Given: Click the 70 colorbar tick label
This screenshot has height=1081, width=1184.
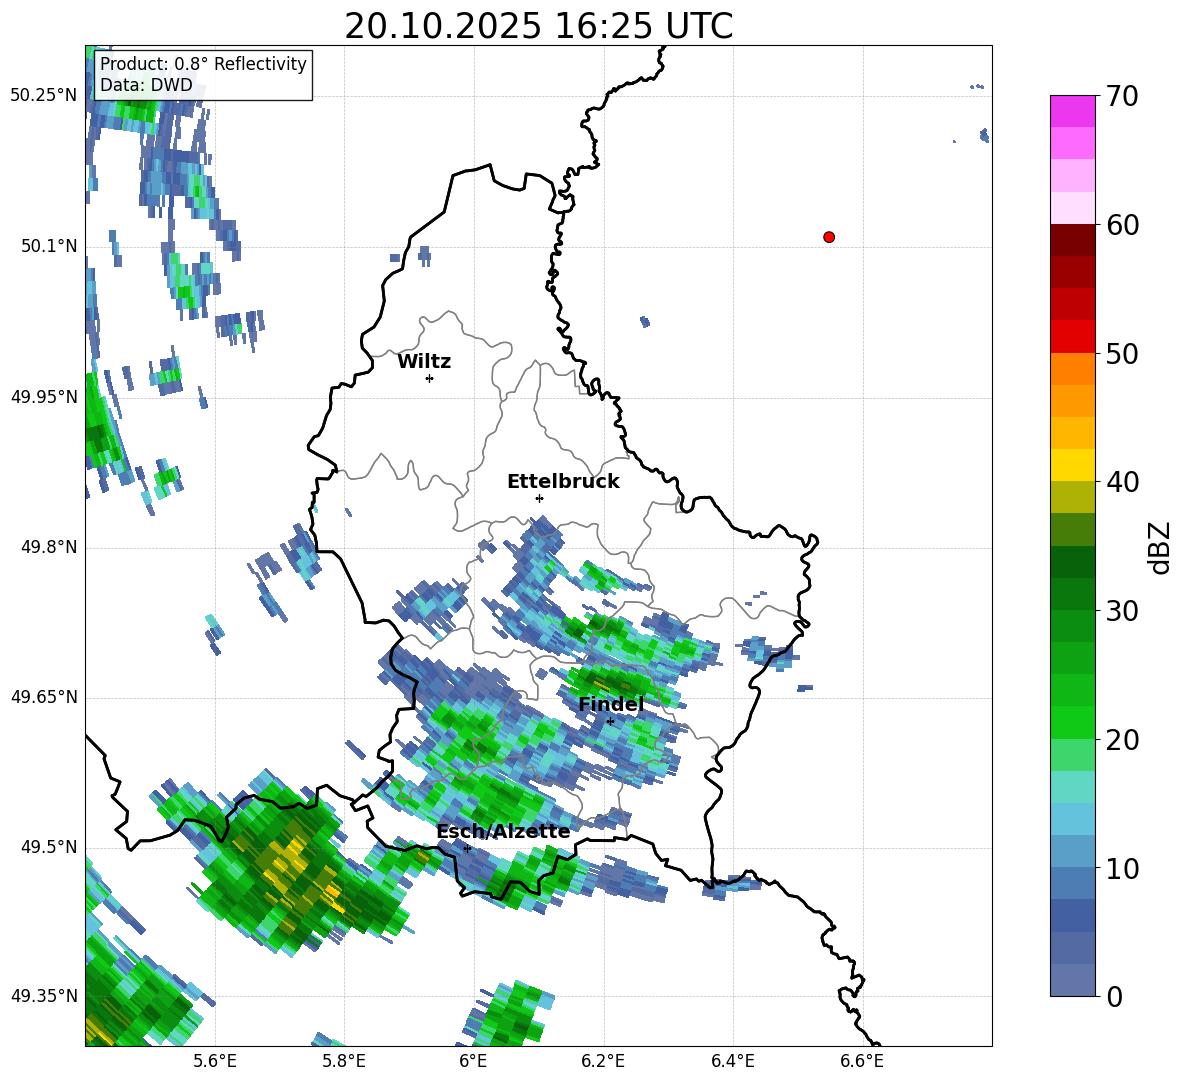Looking at the screenshot, I should [x=1122, y=96].
